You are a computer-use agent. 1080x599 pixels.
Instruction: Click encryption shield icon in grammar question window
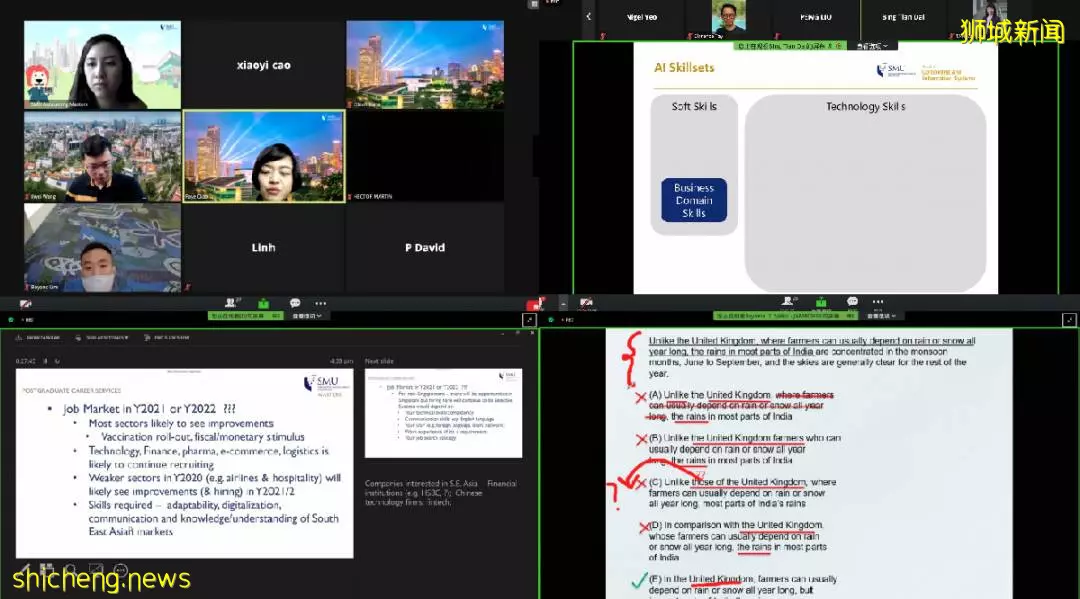550,319
